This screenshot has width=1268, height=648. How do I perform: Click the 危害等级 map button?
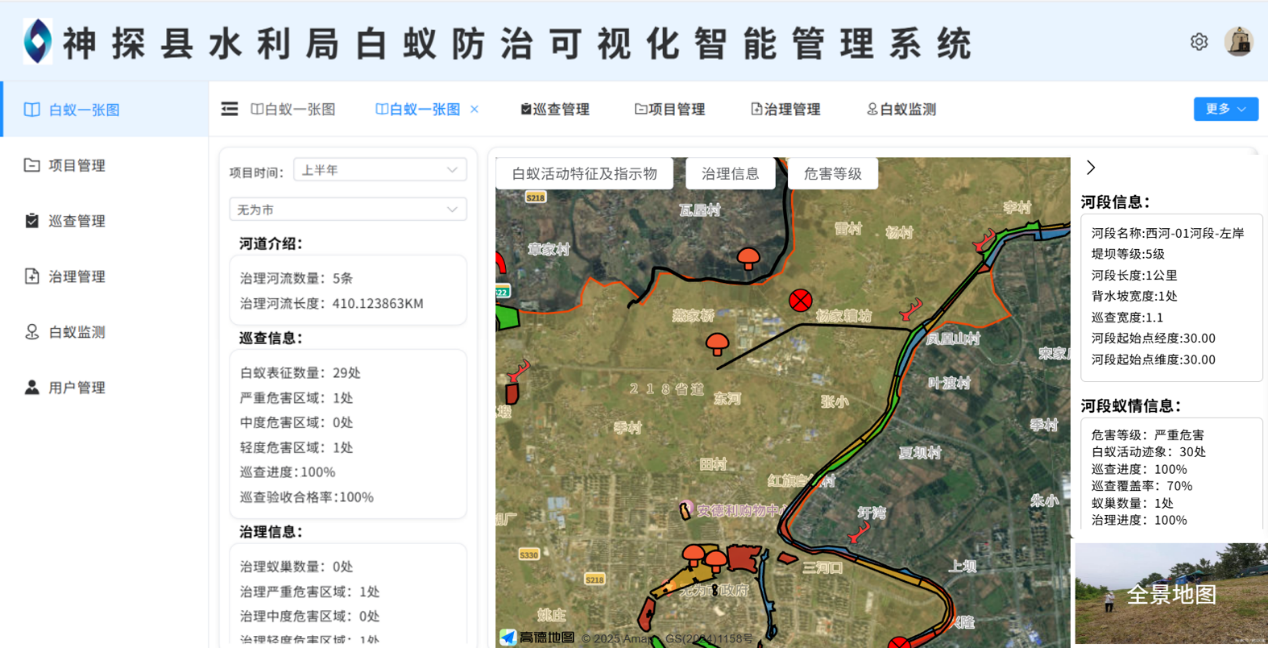[x=833, y=173]
